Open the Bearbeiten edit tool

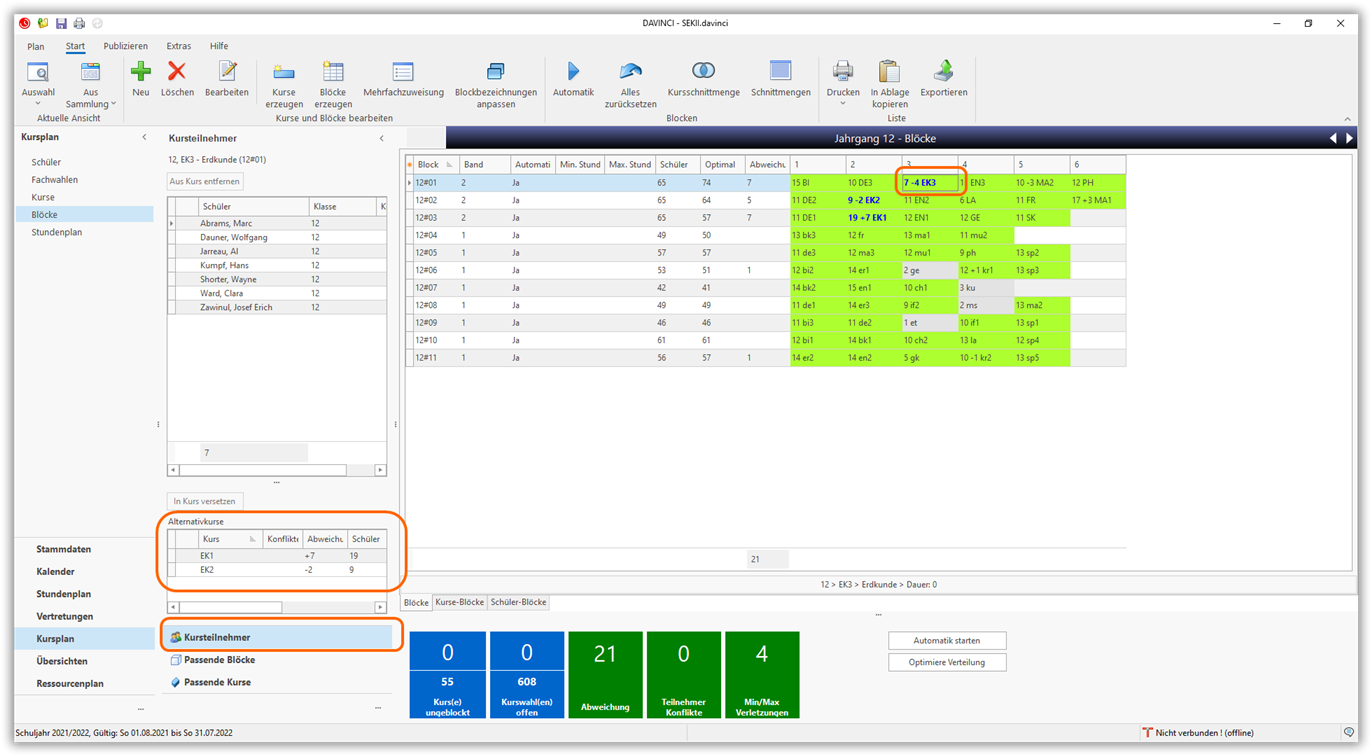(227, 72)
